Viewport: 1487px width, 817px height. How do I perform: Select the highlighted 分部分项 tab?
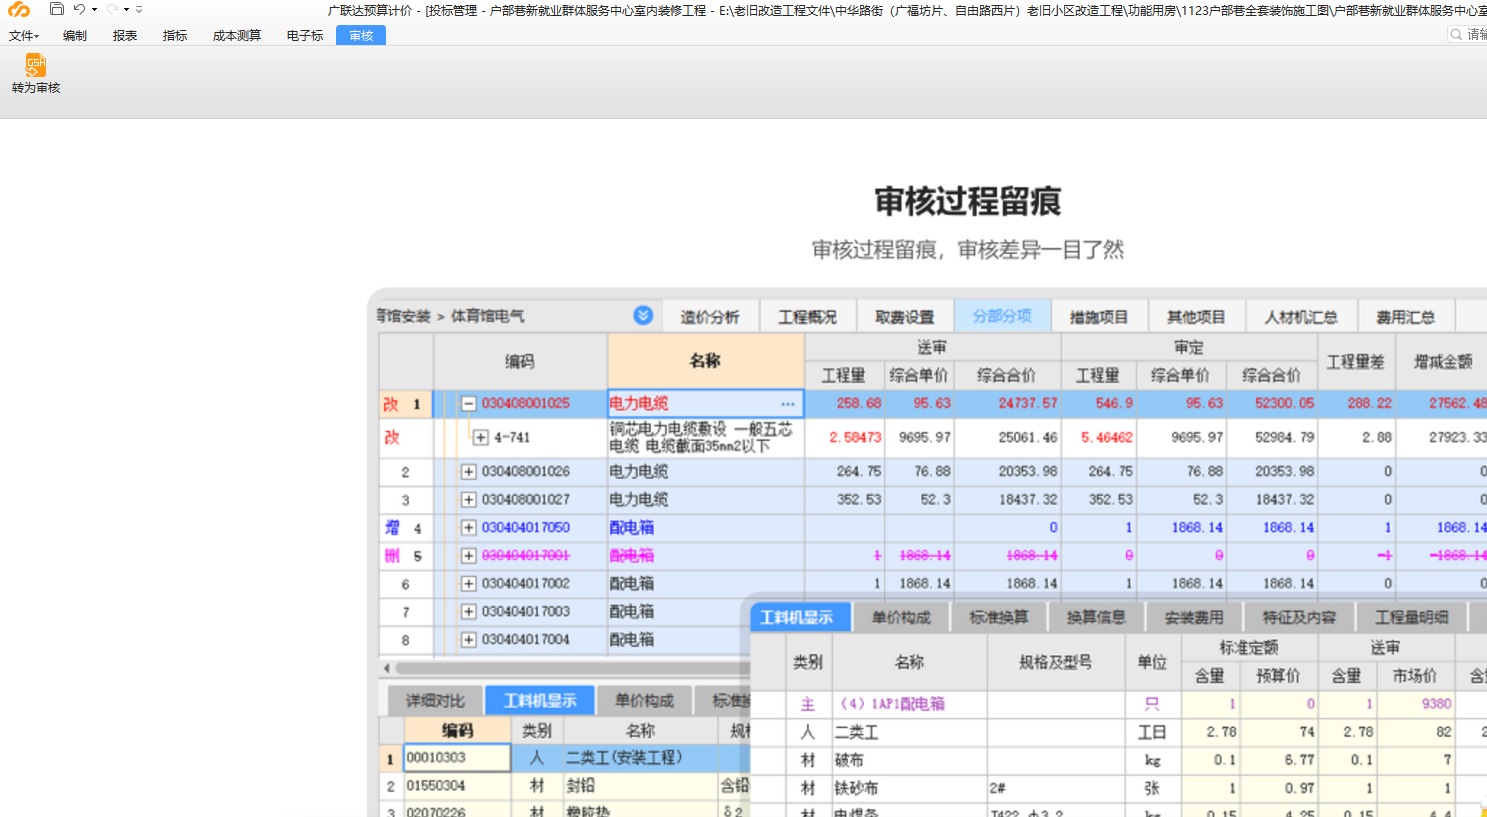tap(1002, 316)
